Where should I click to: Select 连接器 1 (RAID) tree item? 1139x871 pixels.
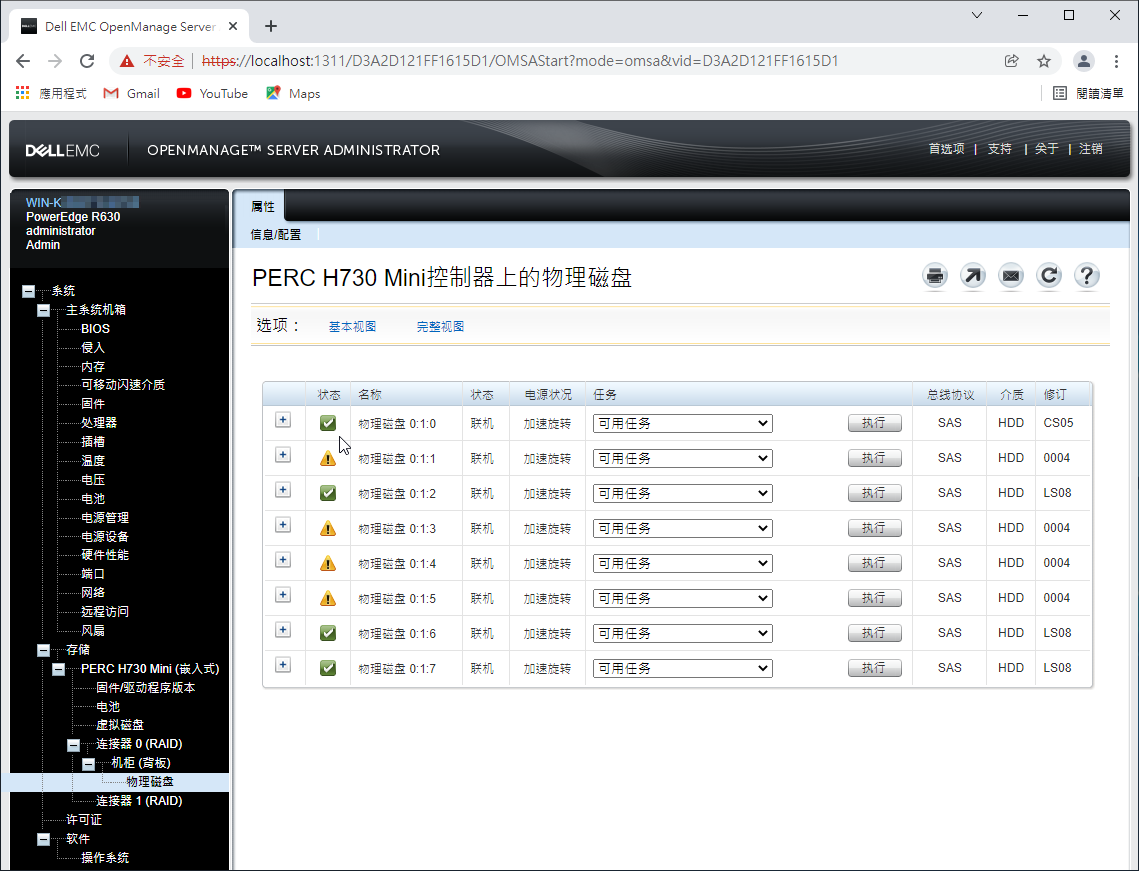(139, 801)
